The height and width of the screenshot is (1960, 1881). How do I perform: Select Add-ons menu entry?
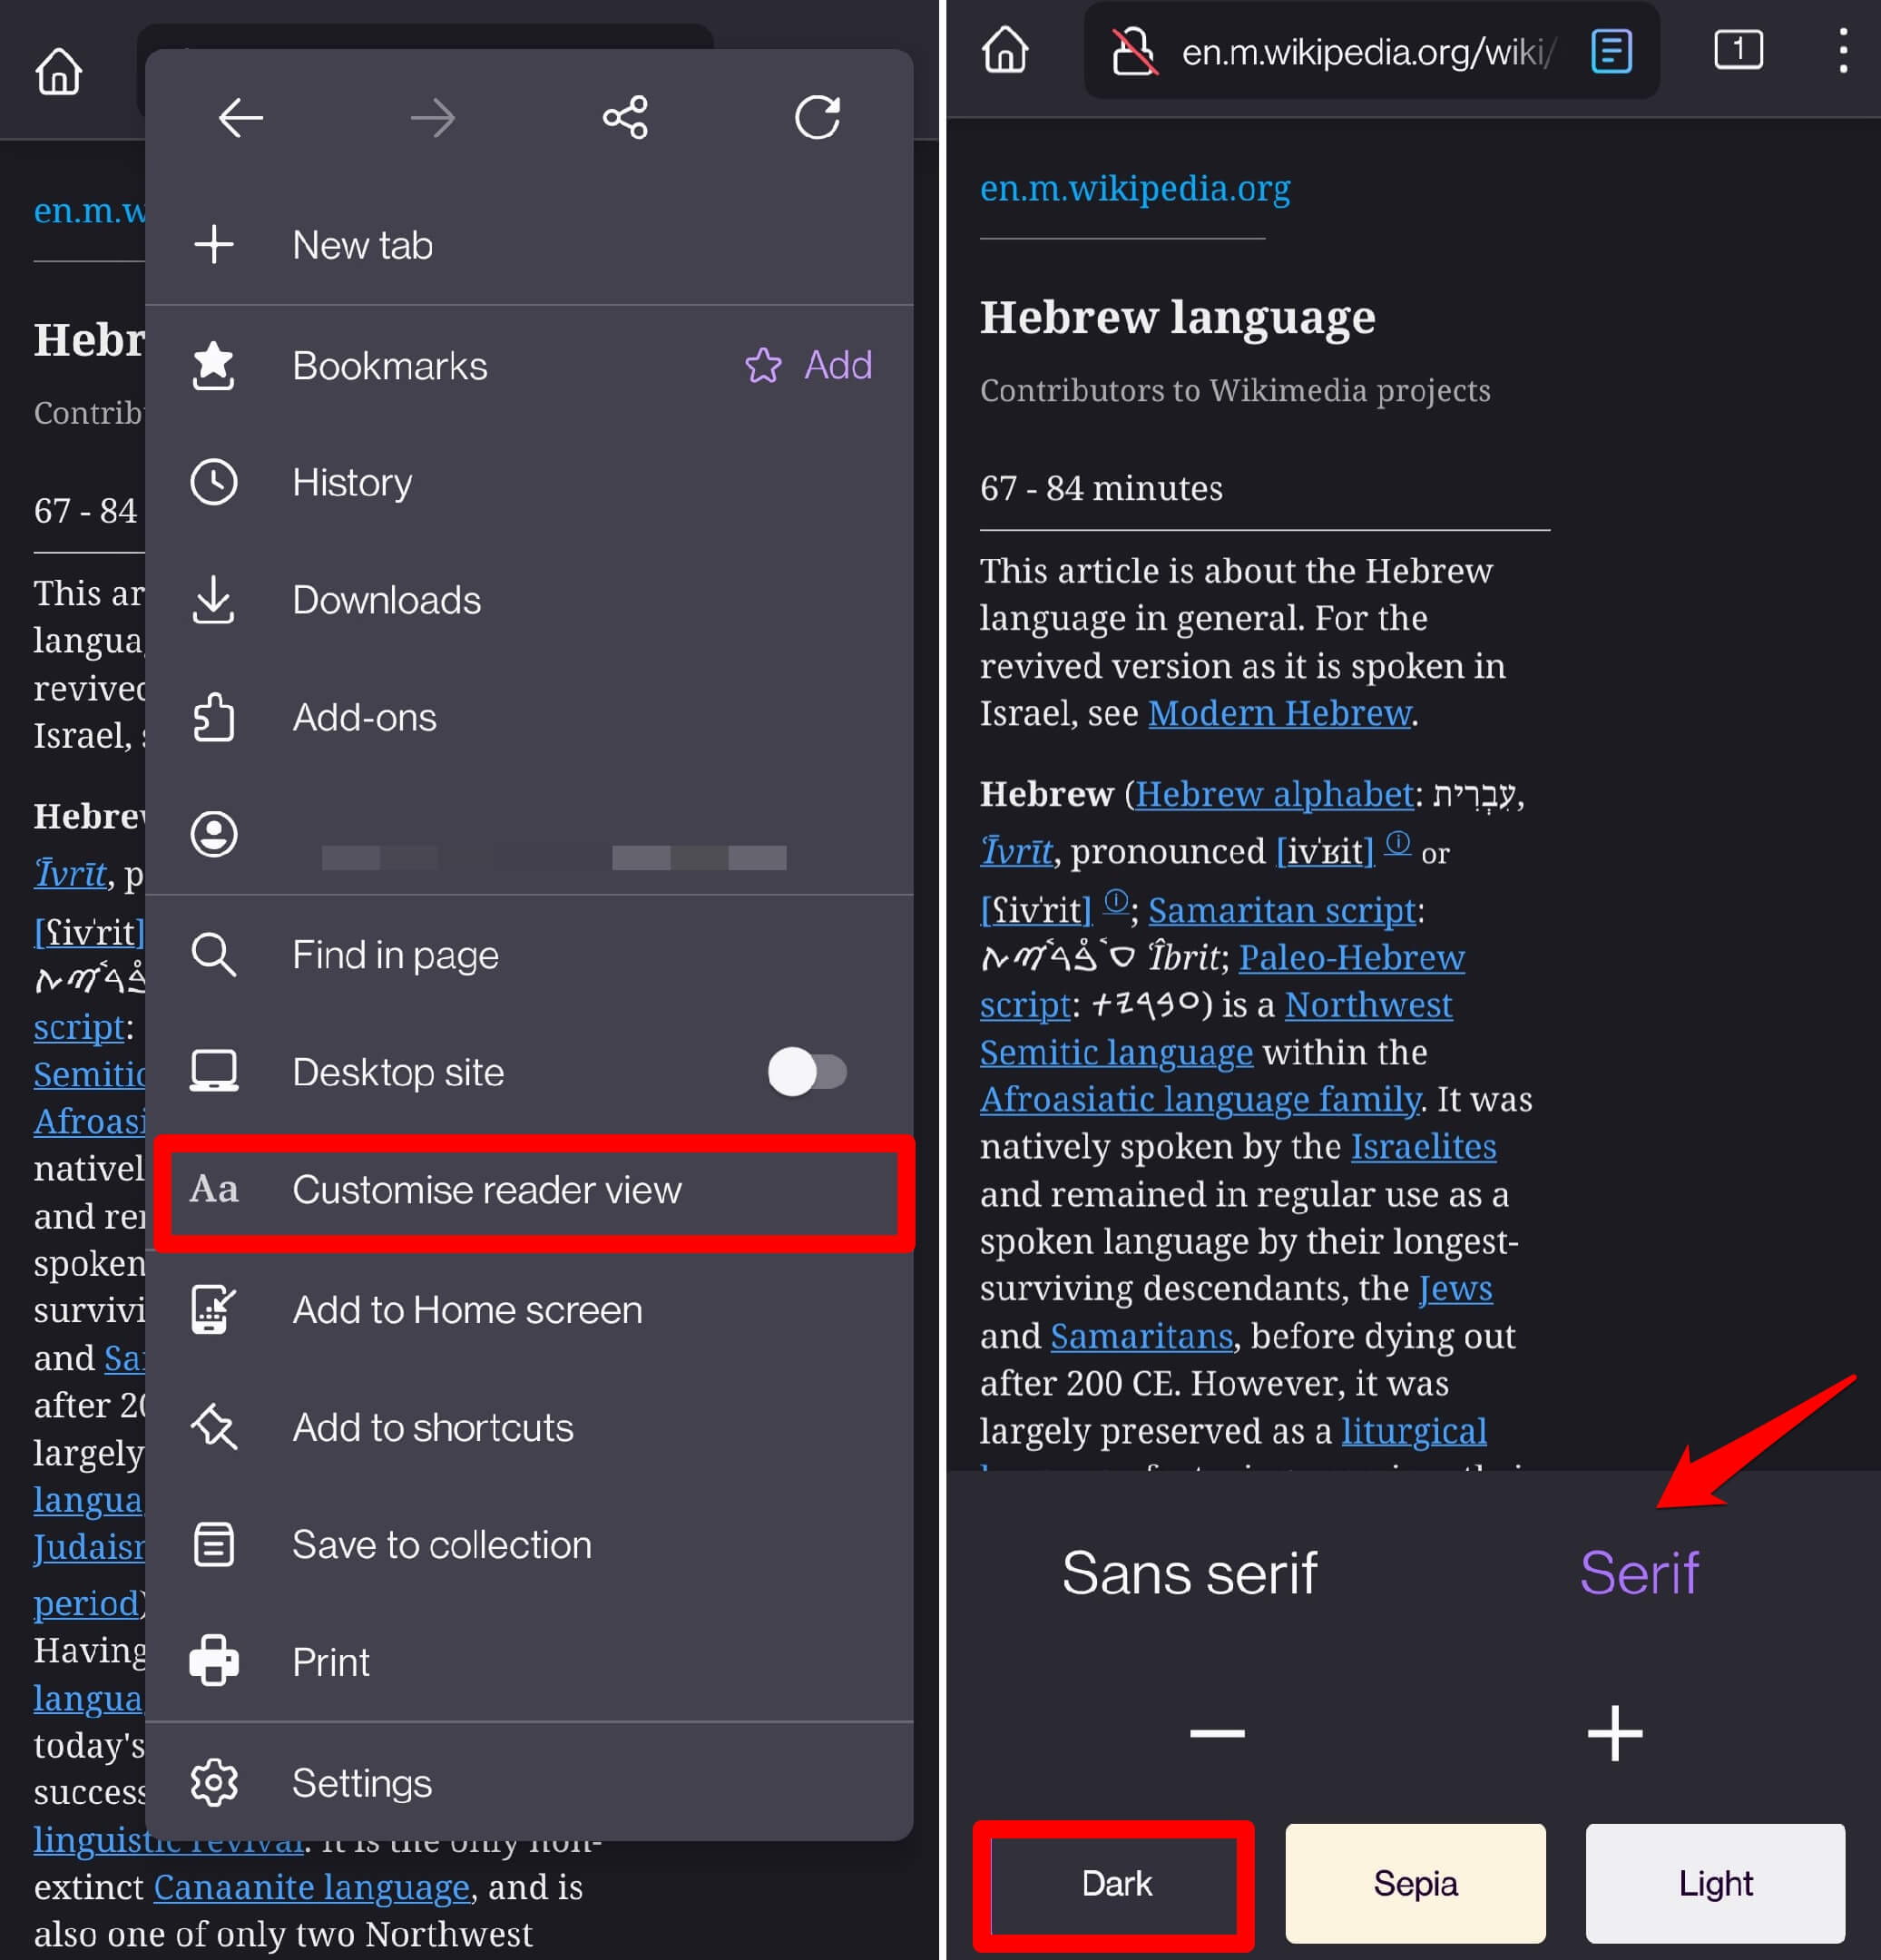point(530,717)
